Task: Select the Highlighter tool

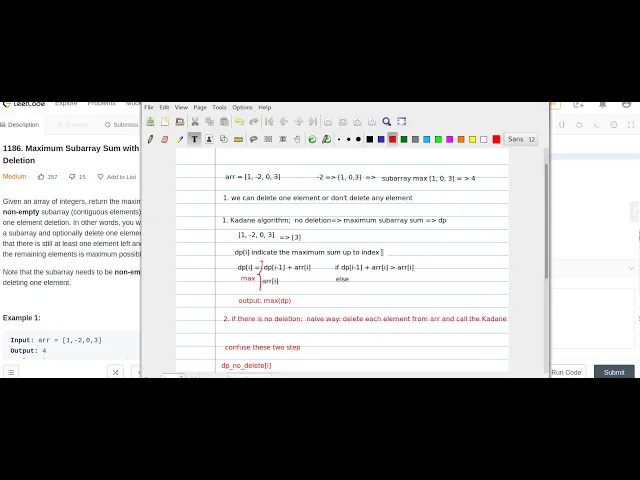Action: (180, 139)
